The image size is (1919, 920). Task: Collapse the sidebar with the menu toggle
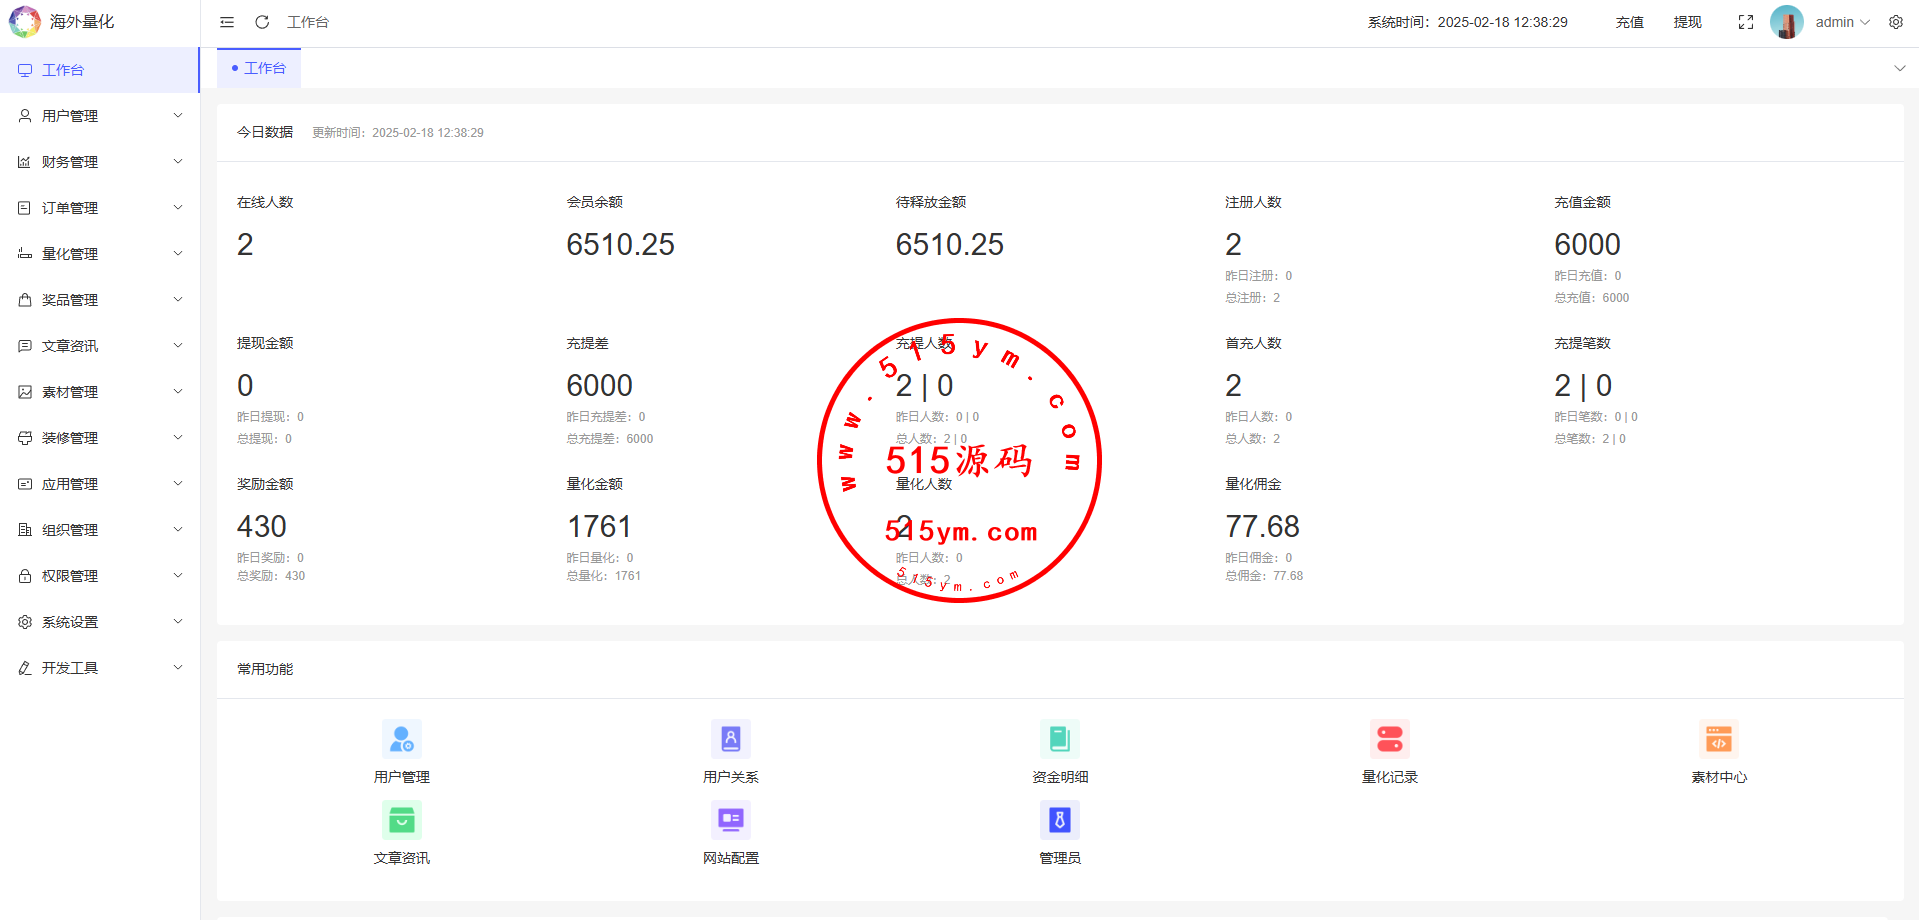tap(227, 22)
